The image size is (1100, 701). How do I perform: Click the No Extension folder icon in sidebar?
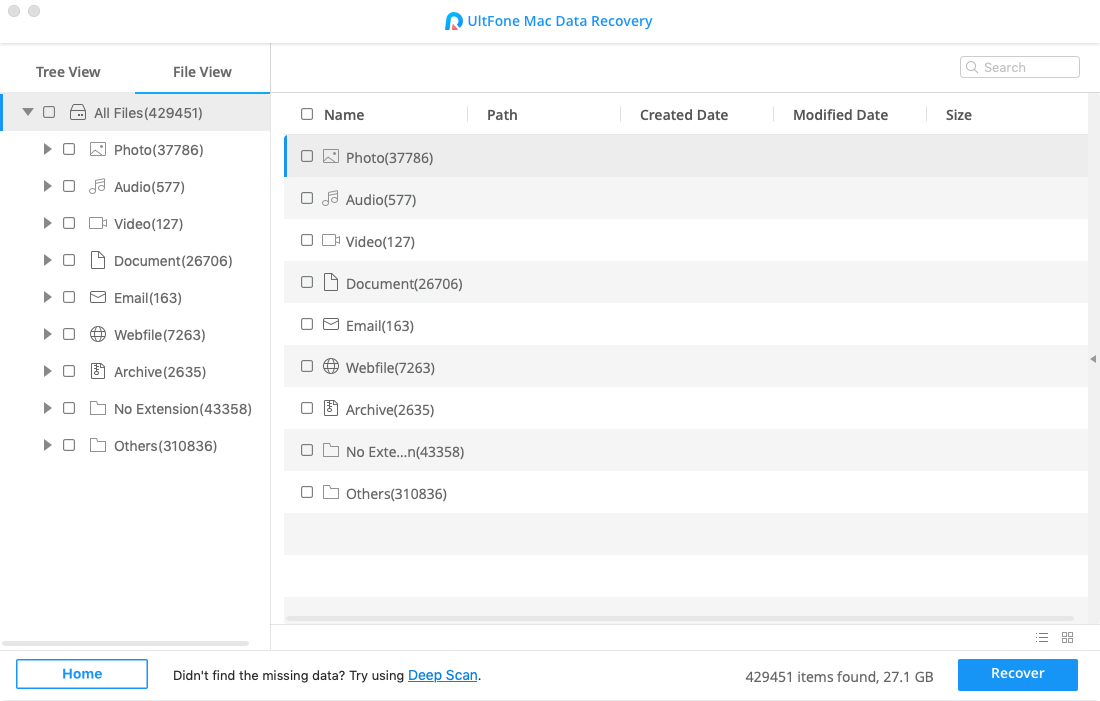[98, 408]
